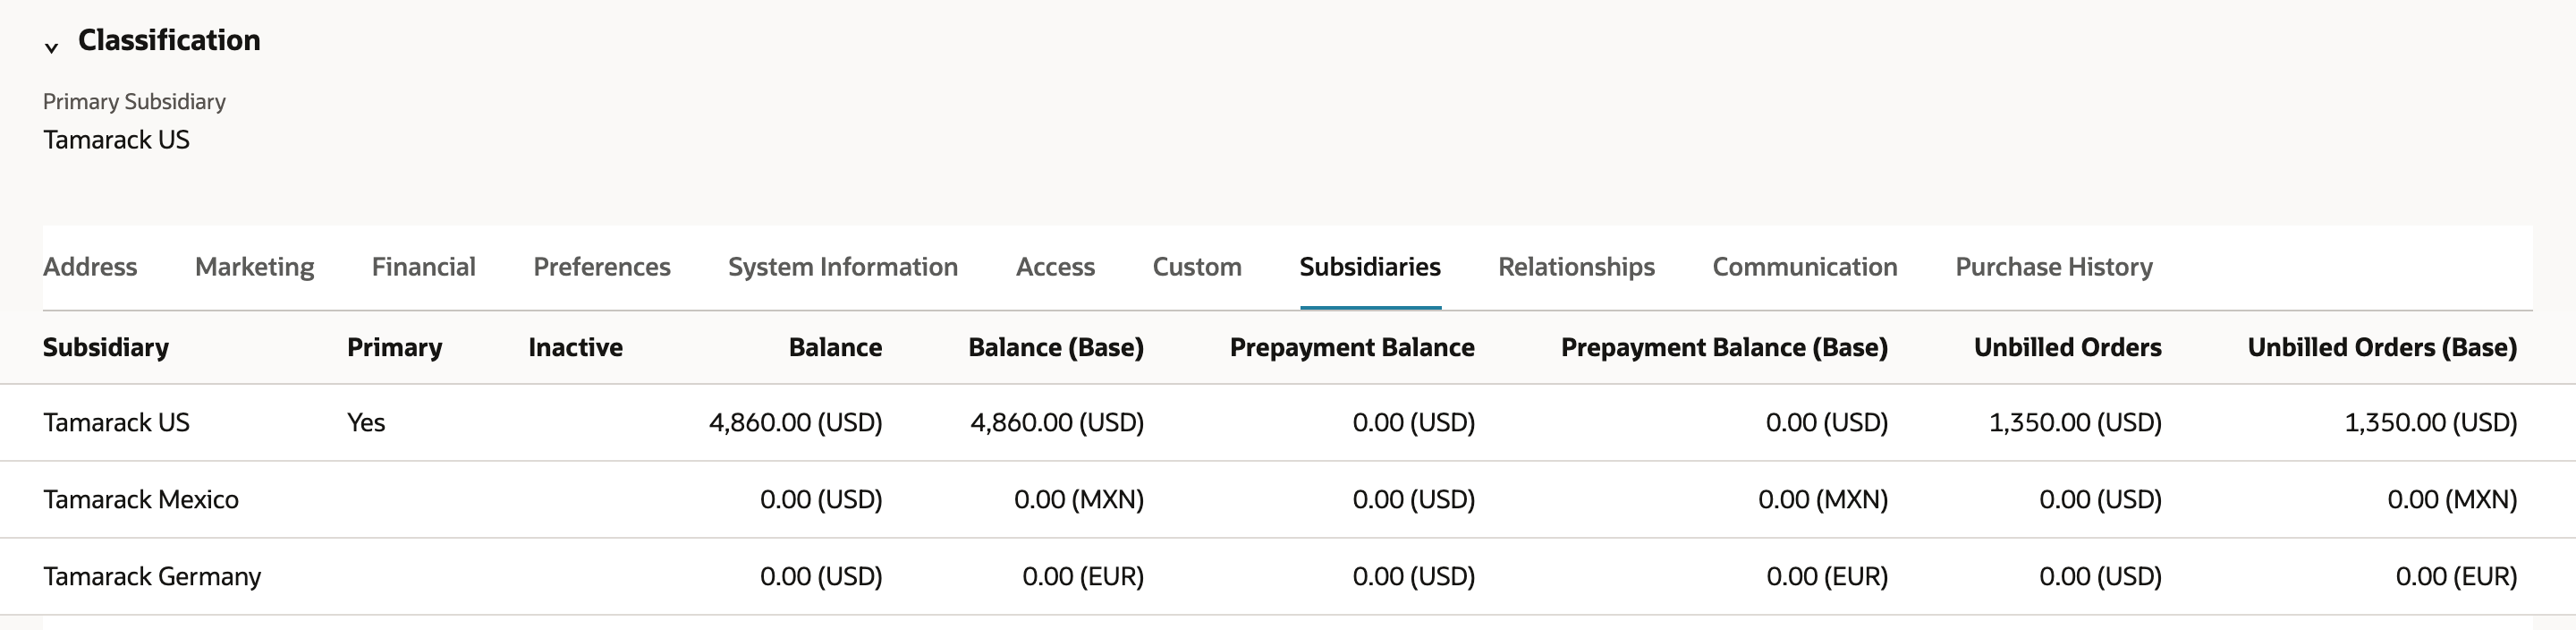Click Tamarack US Unbilled Orders (Base) 1,350.00
2576x630 pixels.
(x=2431, y=422)
